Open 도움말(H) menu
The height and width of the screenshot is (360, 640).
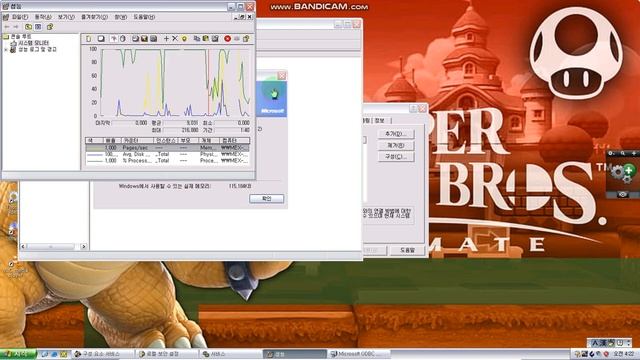[144, 17]
